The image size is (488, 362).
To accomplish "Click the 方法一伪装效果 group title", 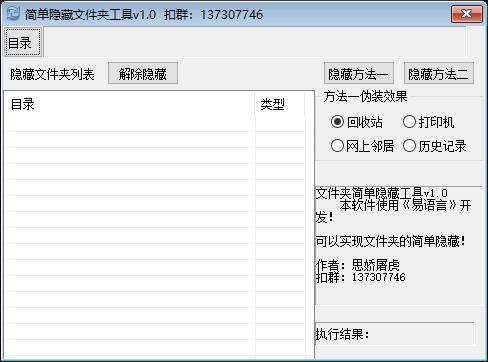I will pos(365,97).
